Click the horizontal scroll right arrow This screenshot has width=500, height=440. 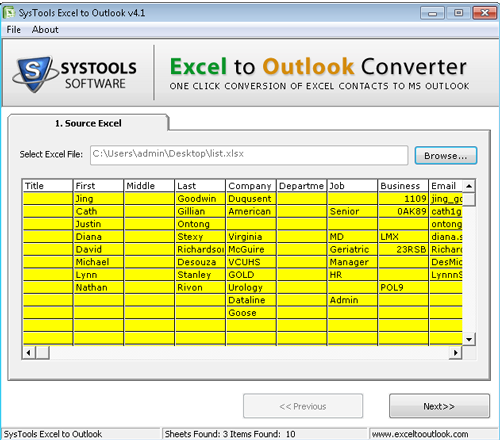(455, 353)
